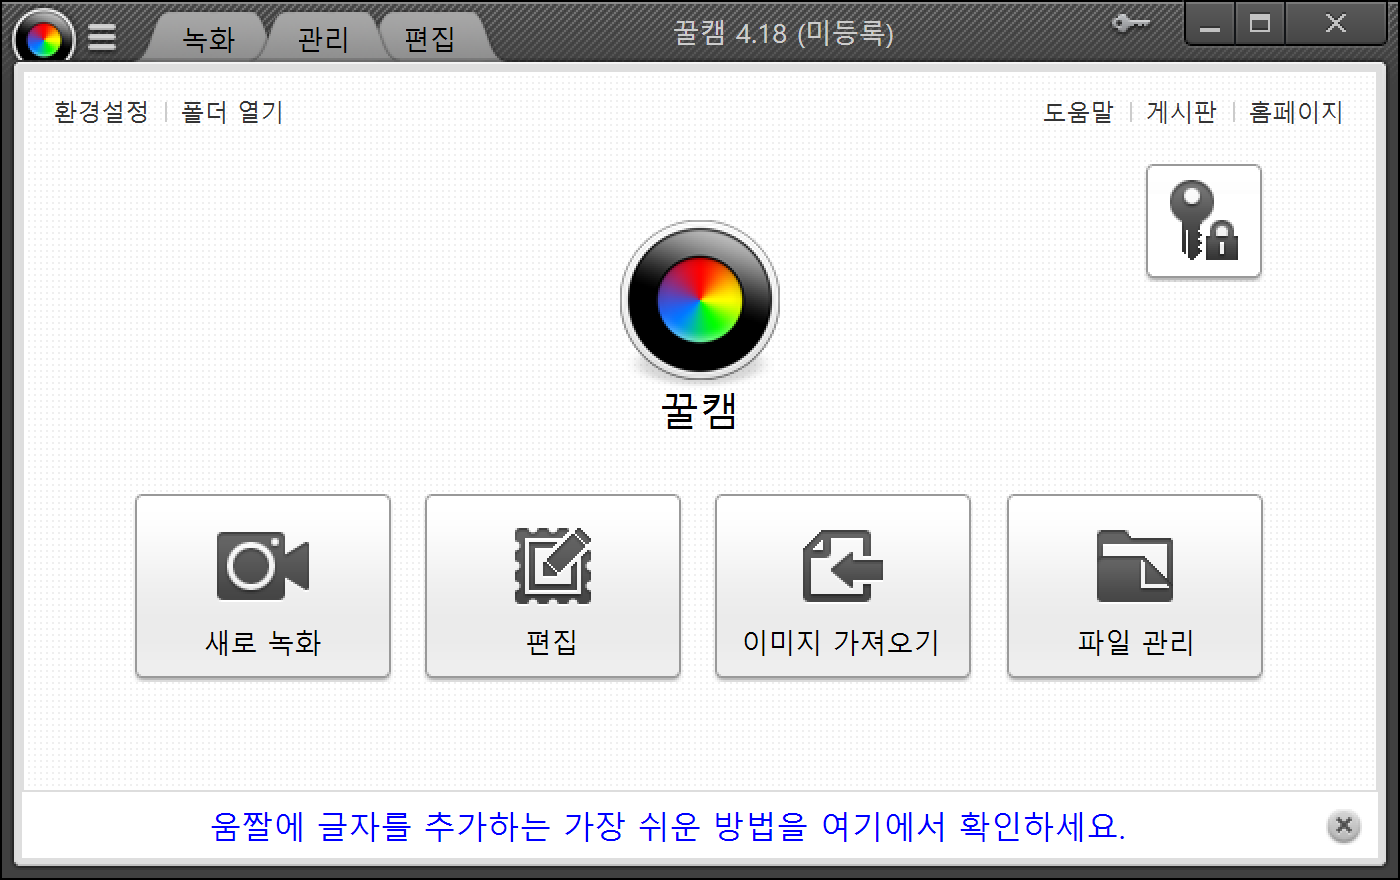Maximize the Honeycam window
The height and width of the screenshot is (880, 1400).
[1260, 24]
